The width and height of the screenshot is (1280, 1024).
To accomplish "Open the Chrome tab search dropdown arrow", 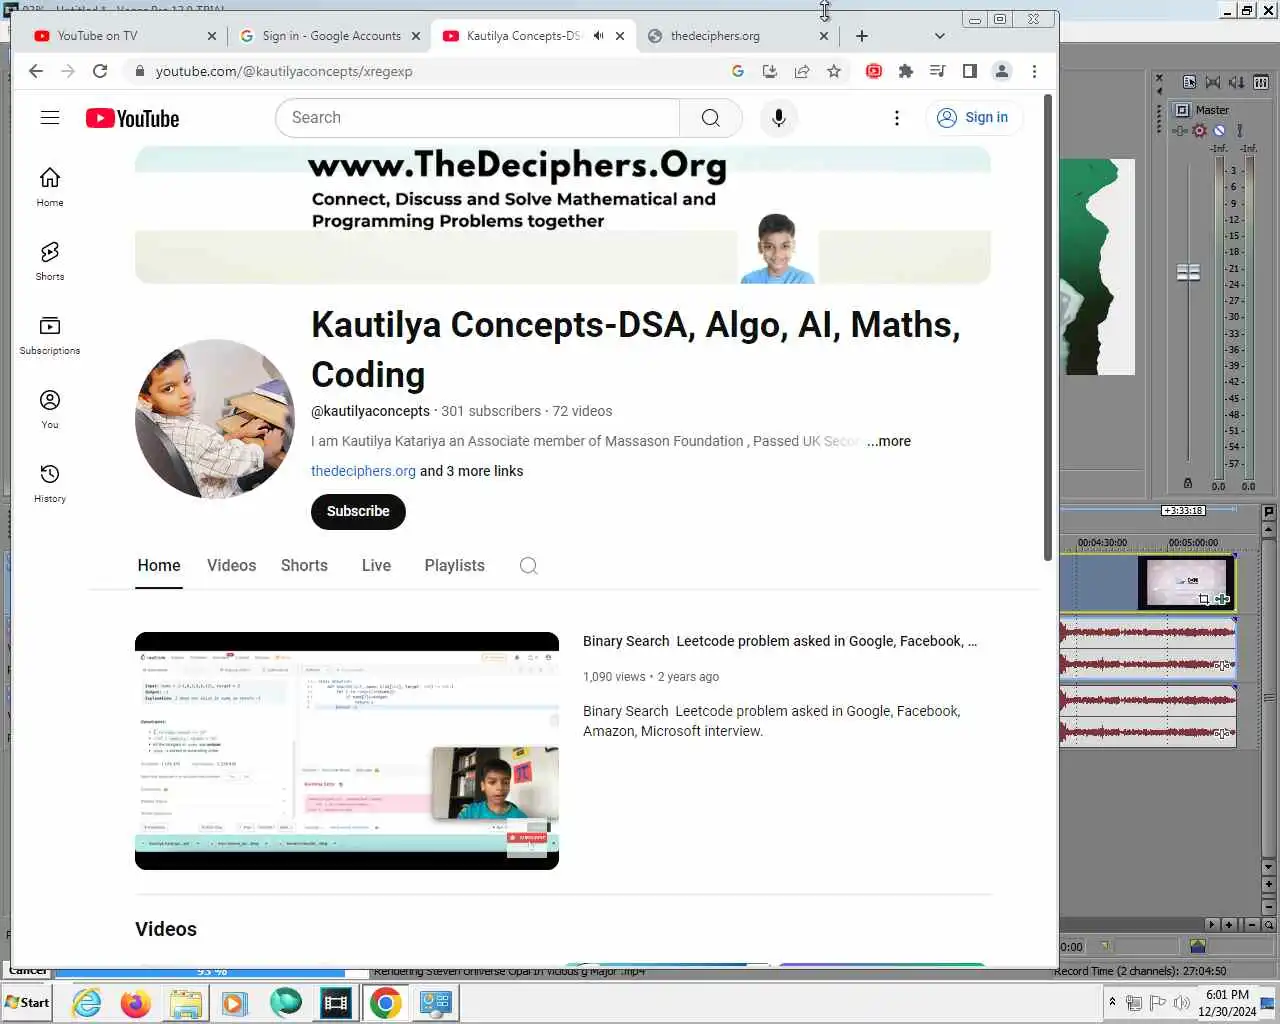I will [x=939, y=35].
